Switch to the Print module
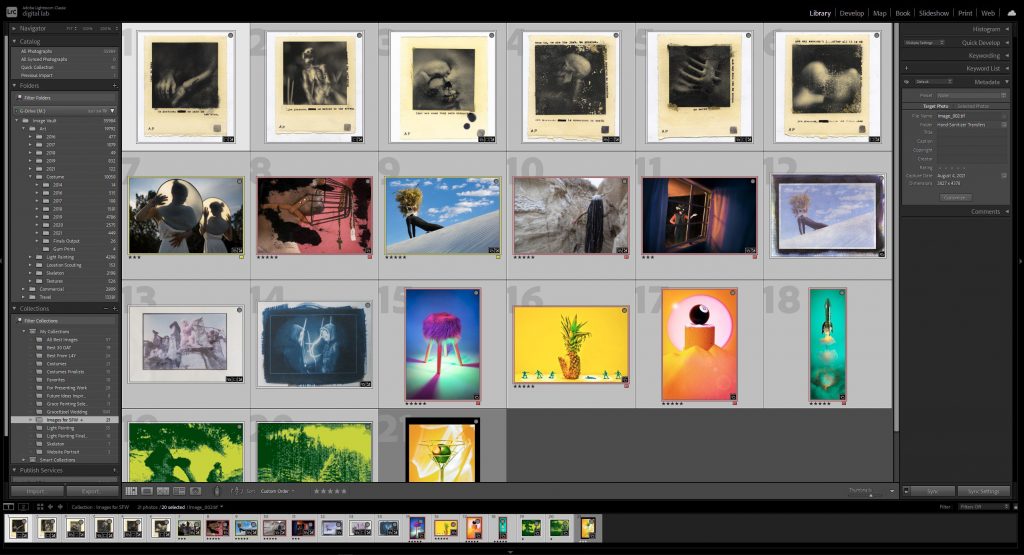The image size is (1024, 555). [x=965, y=13]
